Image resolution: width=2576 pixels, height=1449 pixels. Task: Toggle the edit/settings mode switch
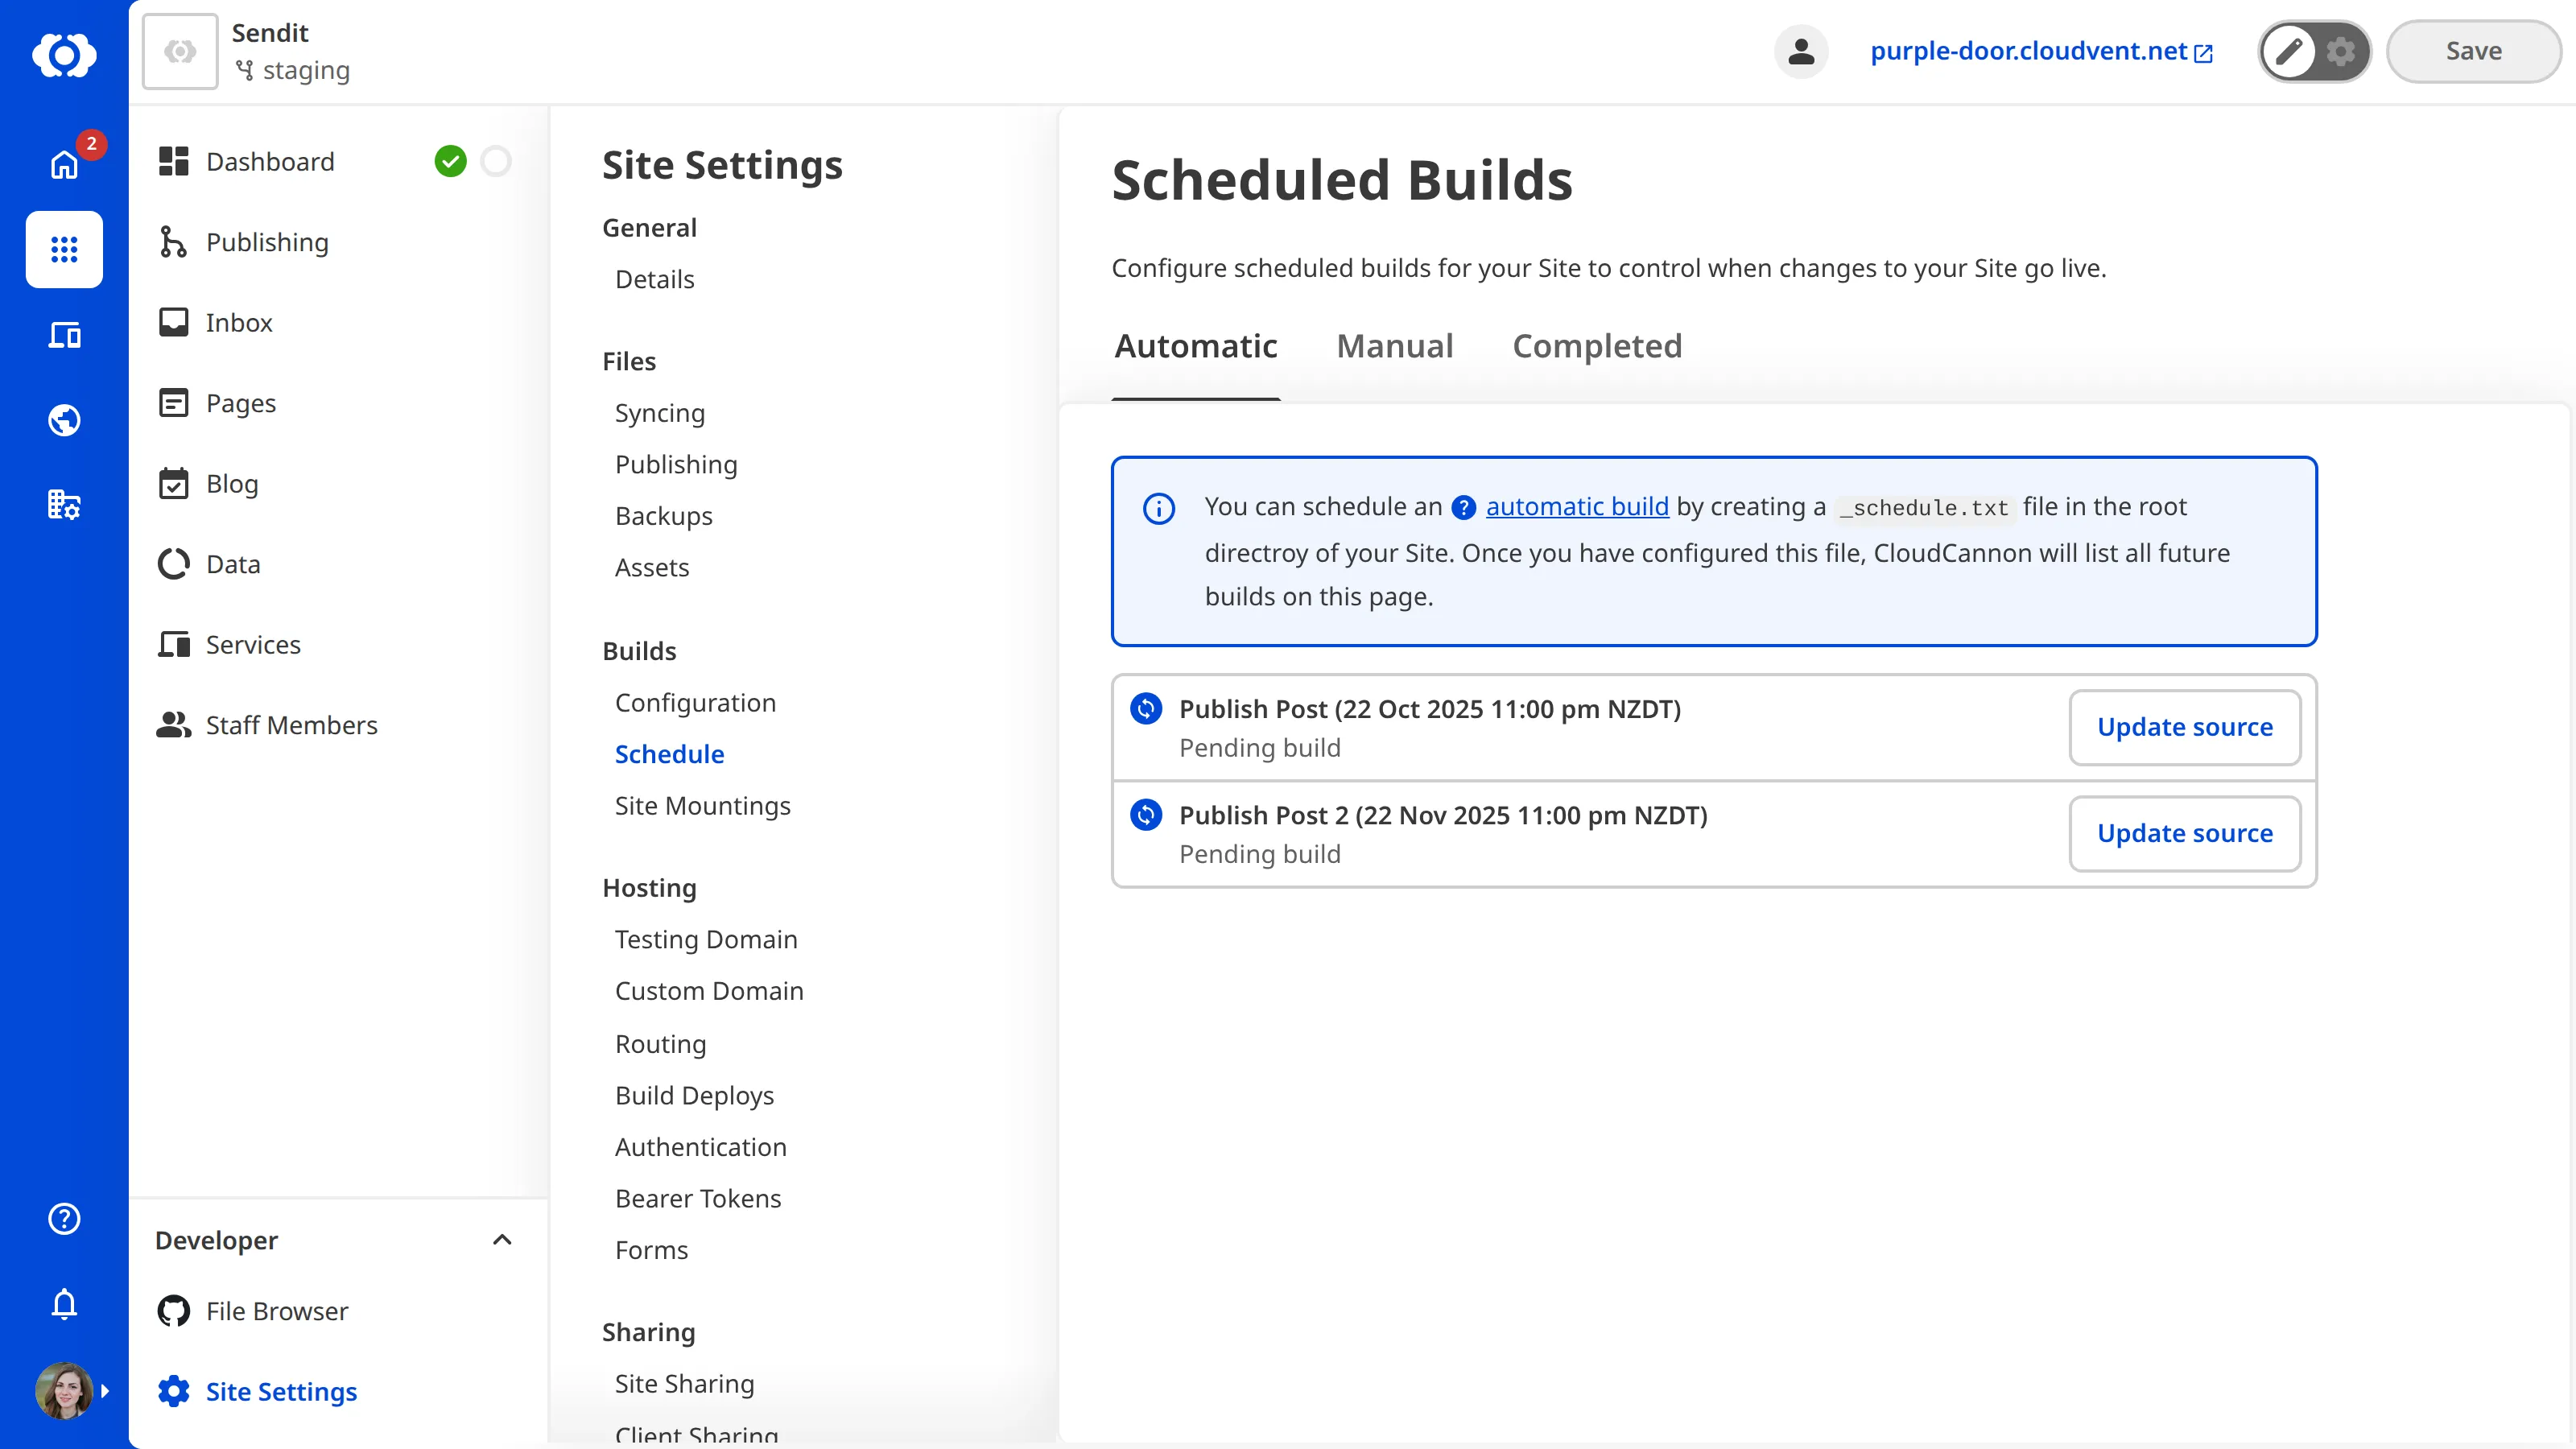[2314, 51]
